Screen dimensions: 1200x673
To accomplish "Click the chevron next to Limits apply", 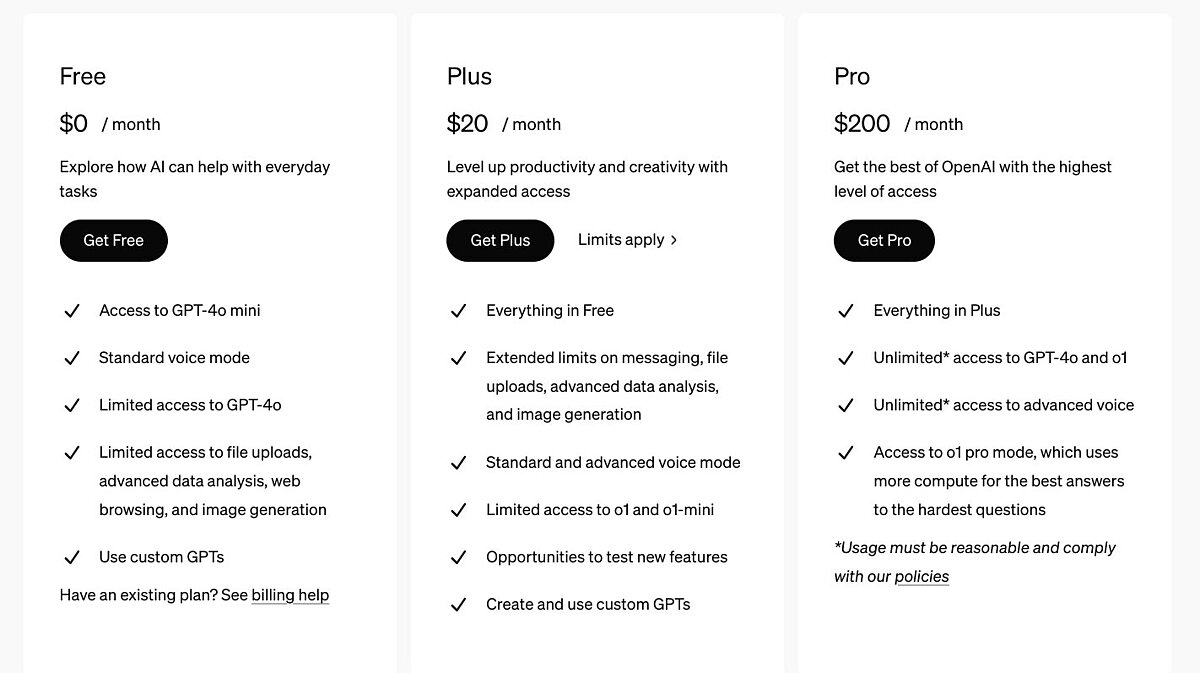I will coord(674,240).
